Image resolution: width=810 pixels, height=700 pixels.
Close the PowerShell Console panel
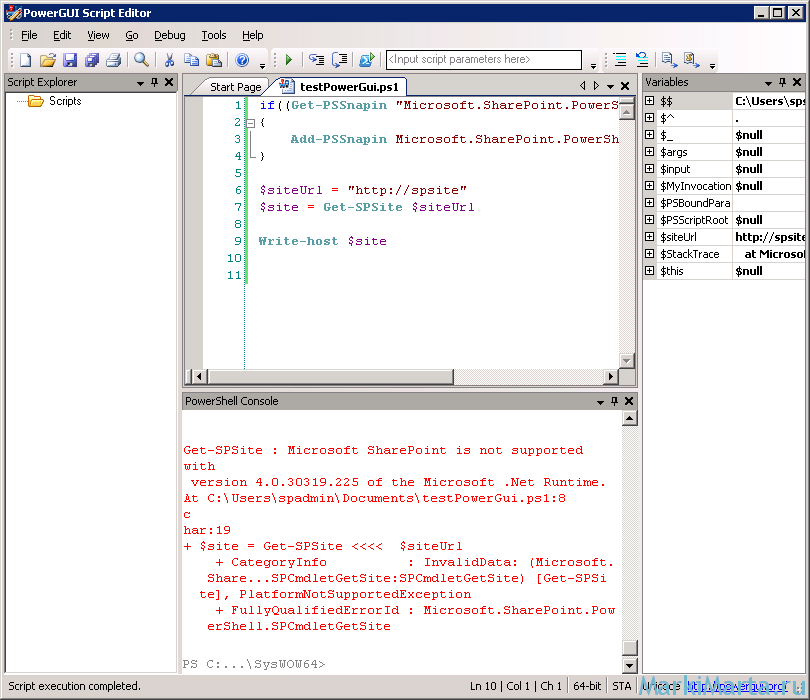click(629, 401)
